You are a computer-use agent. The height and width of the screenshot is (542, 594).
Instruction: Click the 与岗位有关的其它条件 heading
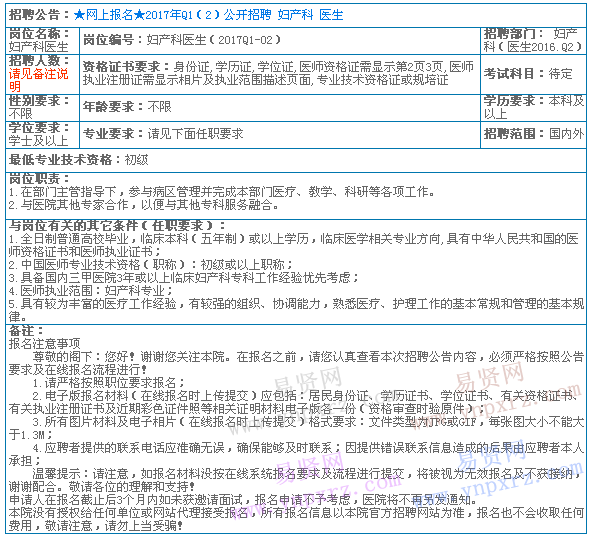coord(117,226)
